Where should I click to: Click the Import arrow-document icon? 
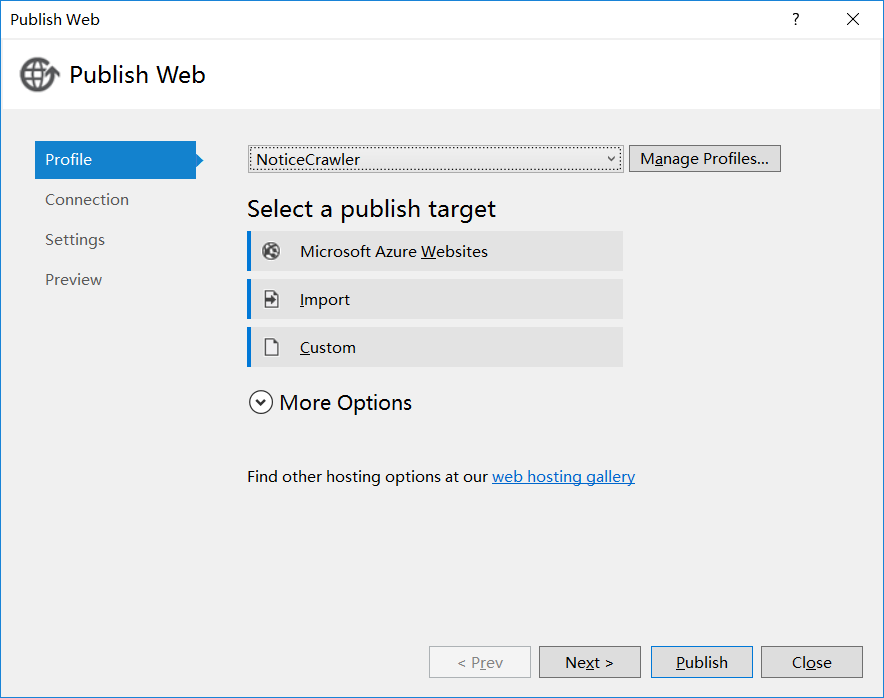tap(271, 299)
